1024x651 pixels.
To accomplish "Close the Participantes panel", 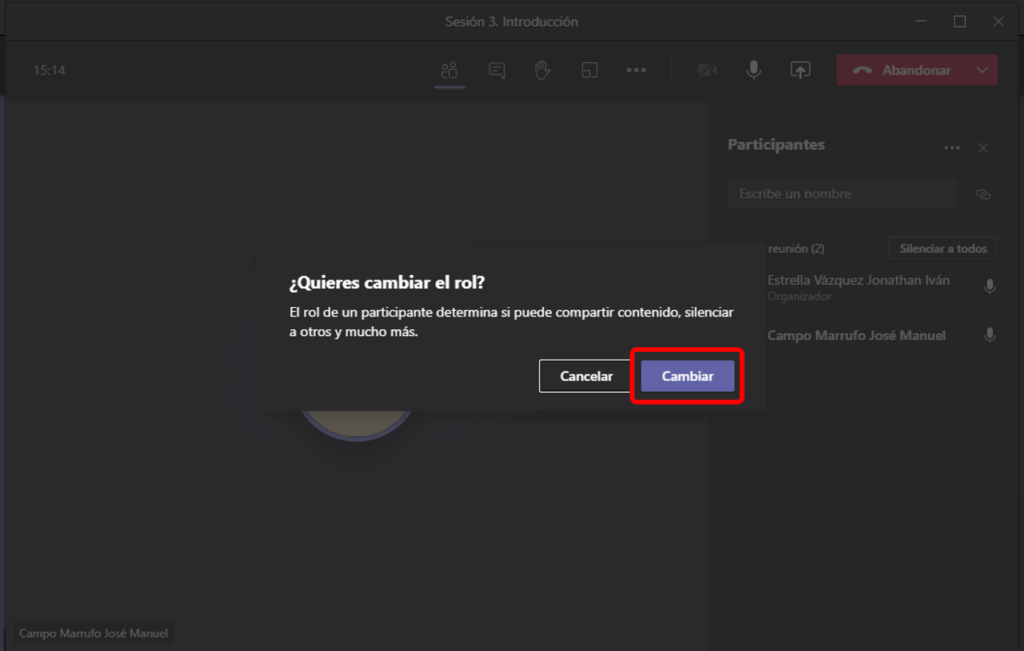I will (x=983, y=148).
